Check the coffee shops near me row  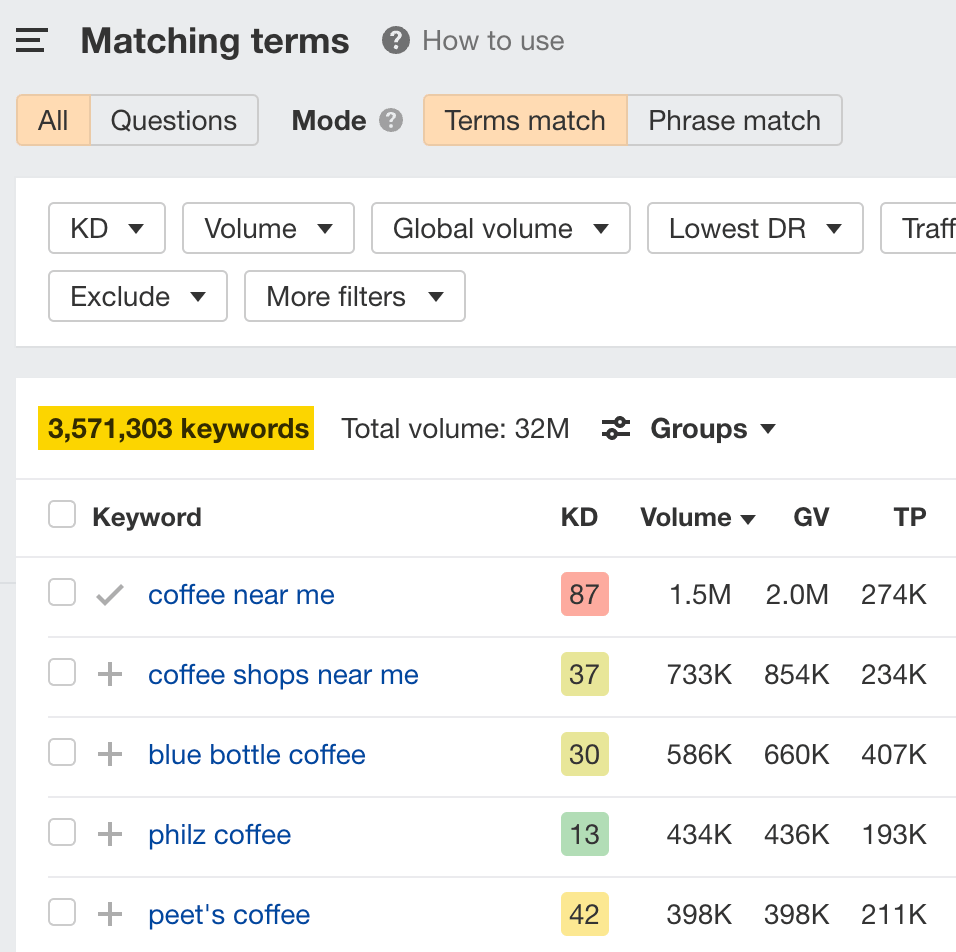(x=62, y=672)
